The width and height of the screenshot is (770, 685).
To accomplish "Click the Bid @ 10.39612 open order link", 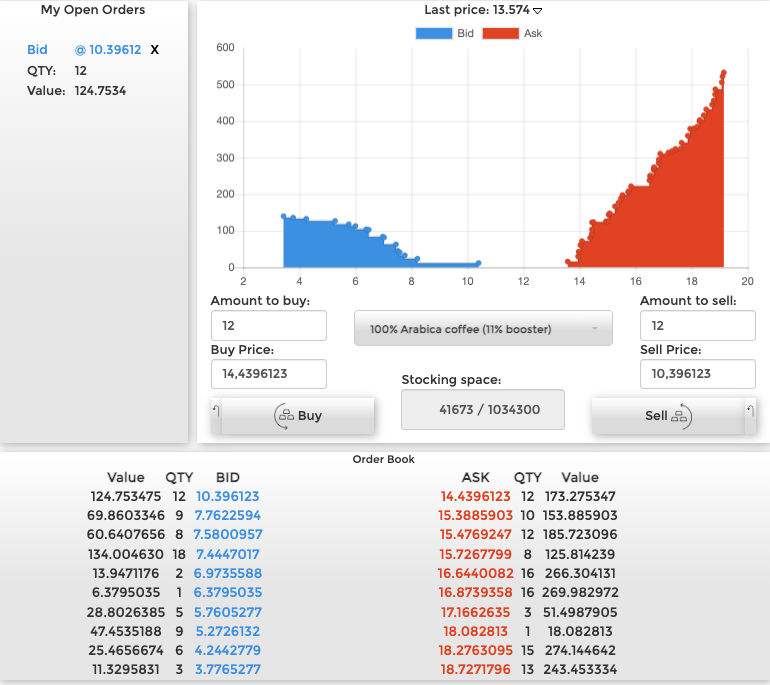I will point(84,50).
